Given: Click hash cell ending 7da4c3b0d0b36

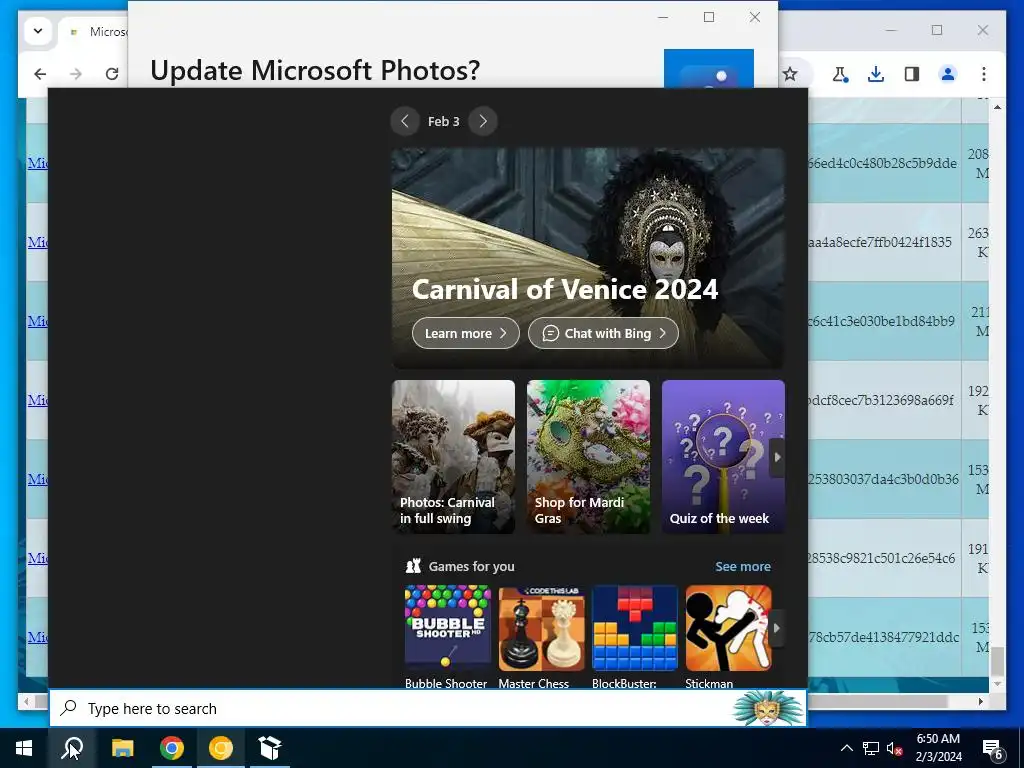Looking at the screenshot, I should coord(884,479).
